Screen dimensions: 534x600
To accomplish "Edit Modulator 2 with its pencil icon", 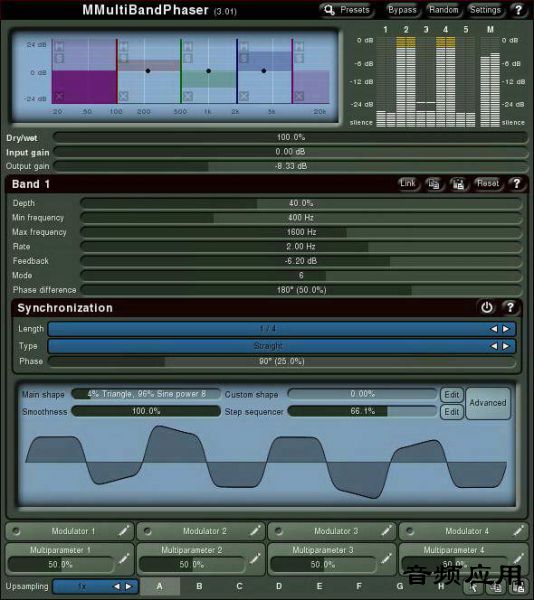I will [x=255, y=531].
